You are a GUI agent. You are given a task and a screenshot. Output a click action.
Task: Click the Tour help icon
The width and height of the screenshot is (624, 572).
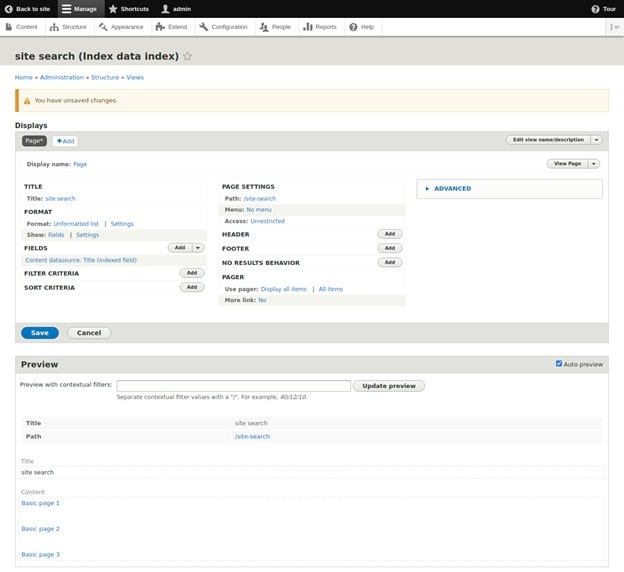click(x=596, y=9)
